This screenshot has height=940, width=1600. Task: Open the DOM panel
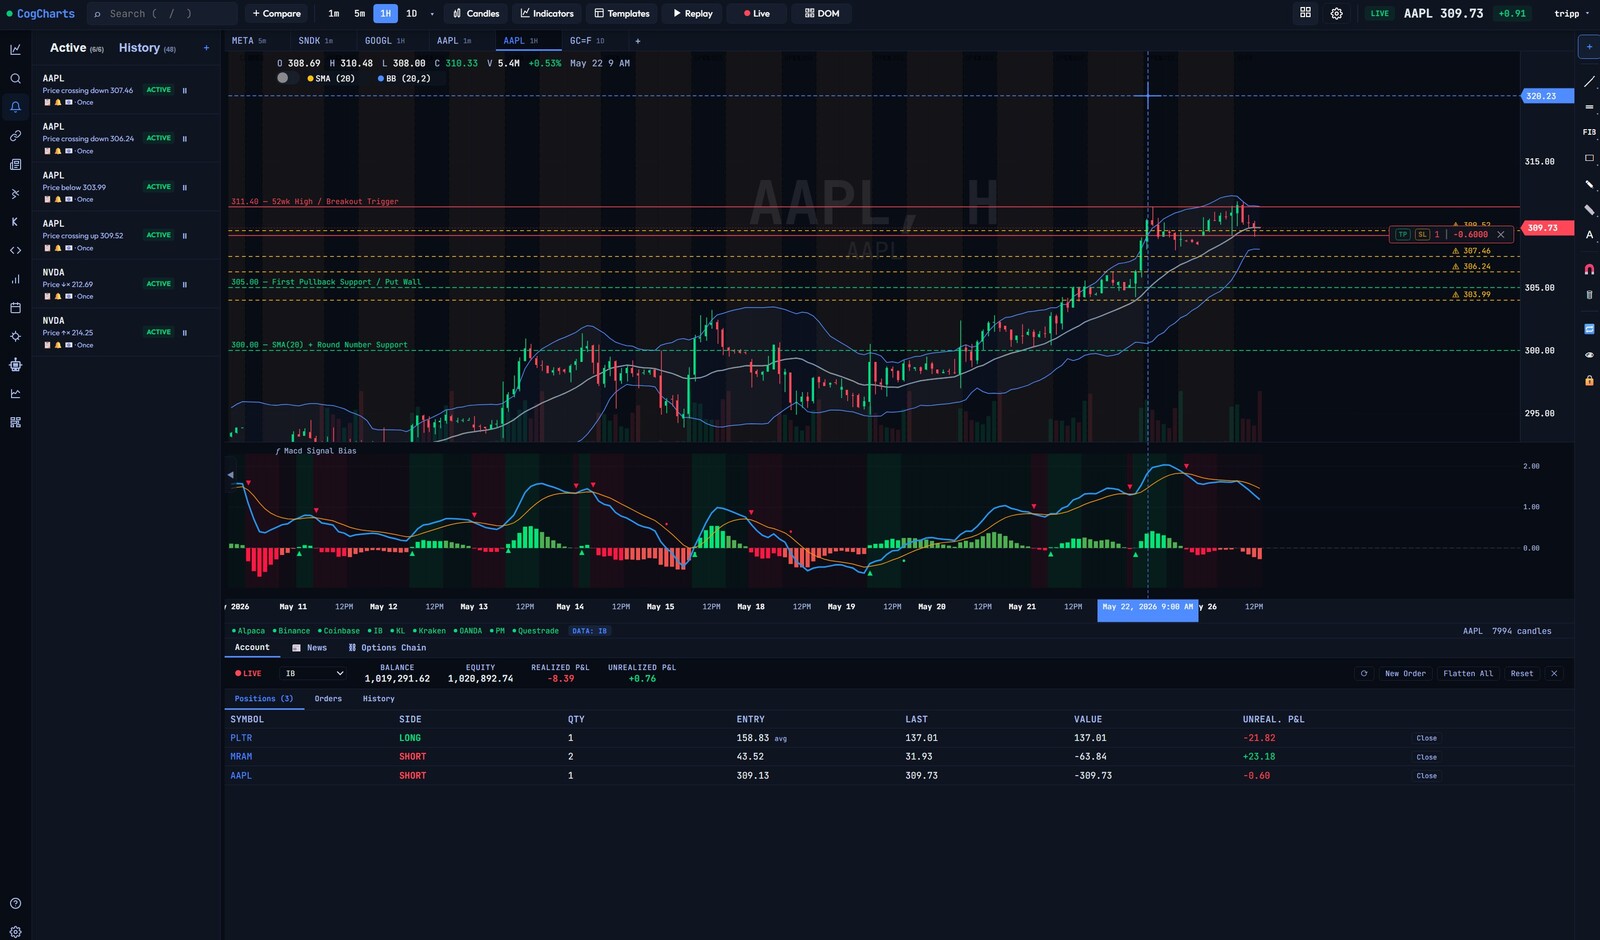coord(822,13)
